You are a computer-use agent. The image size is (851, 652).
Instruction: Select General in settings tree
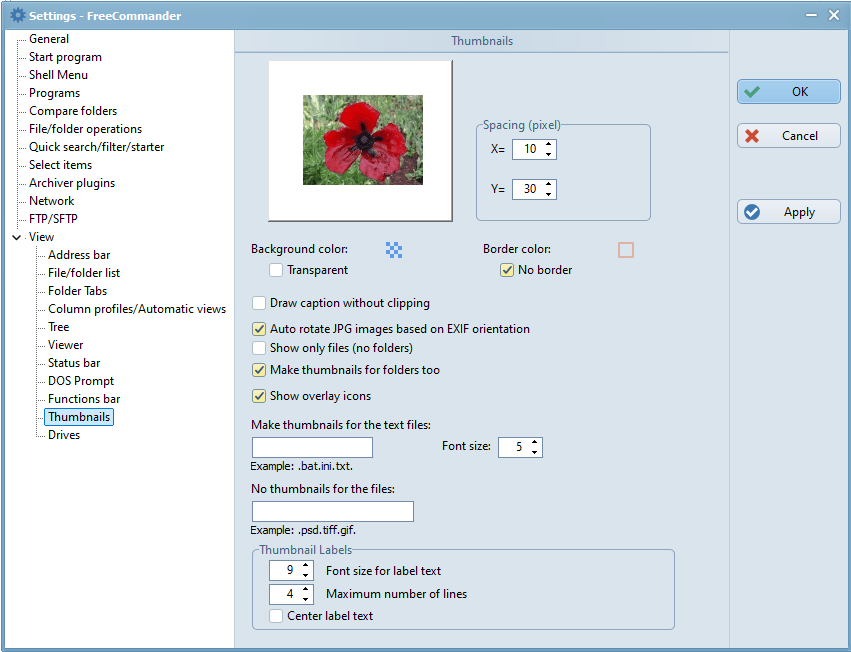point(49,39)
